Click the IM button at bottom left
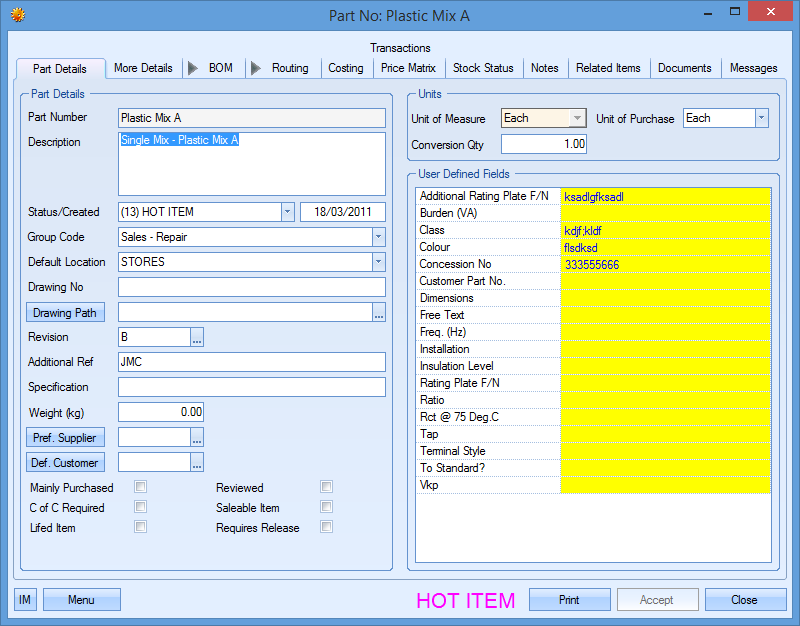The height and width of the screenshot is (626, 800). tap(25, 600)
